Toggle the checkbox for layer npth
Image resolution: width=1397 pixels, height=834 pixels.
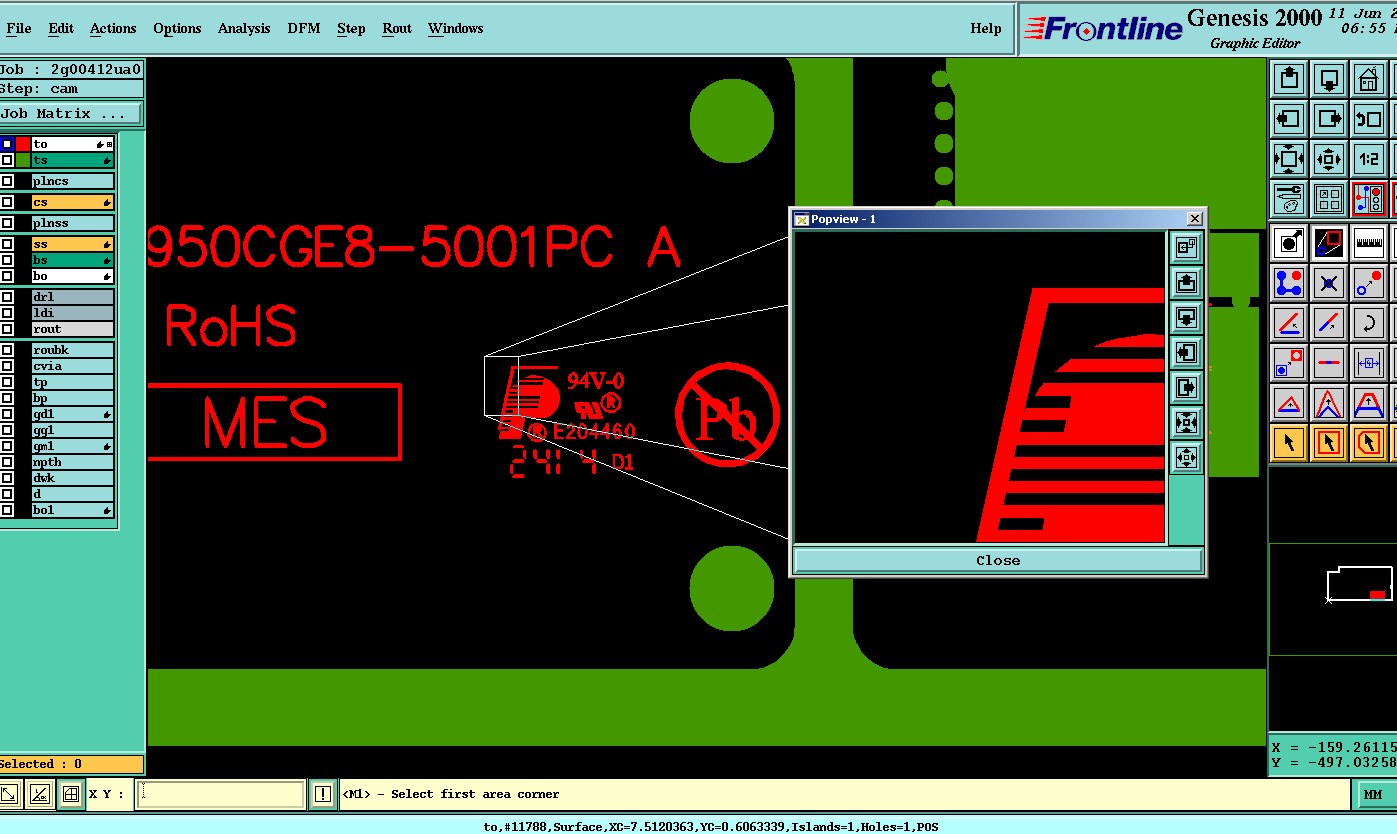pos(7,462)
